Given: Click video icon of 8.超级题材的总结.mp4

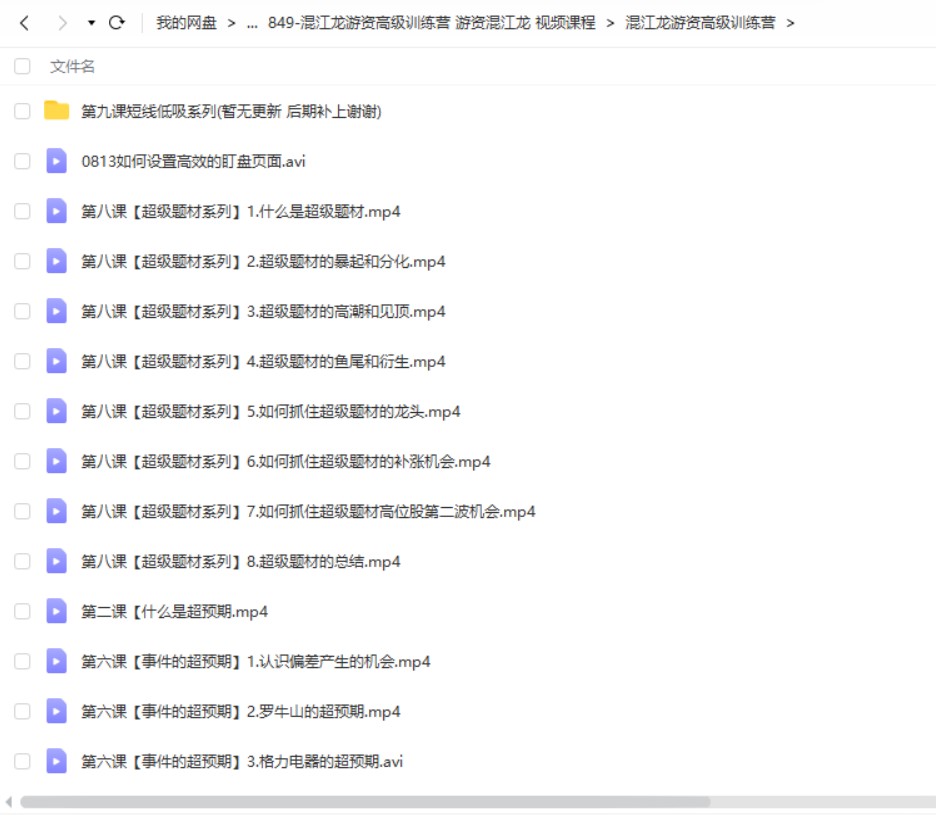Looking at the screenshot, I should point(57,562).
